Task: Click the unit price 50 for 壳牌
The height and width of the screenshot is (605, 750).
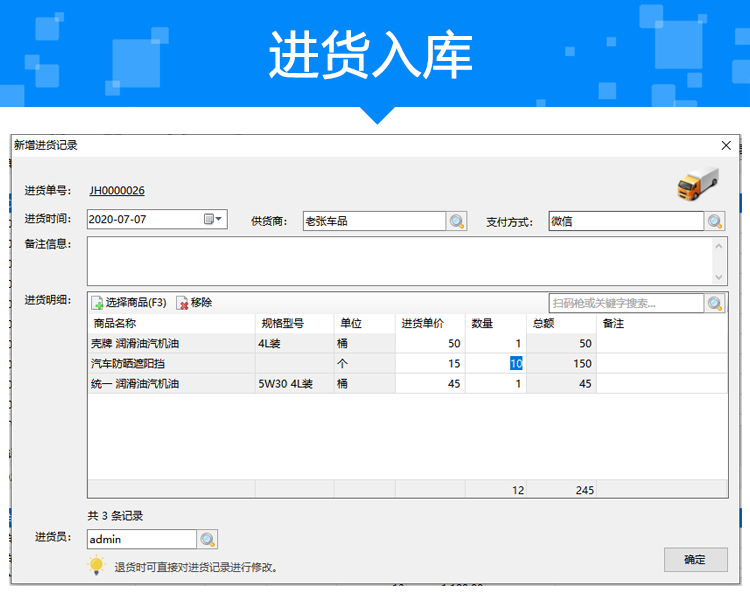Action: tap(430, 343)
